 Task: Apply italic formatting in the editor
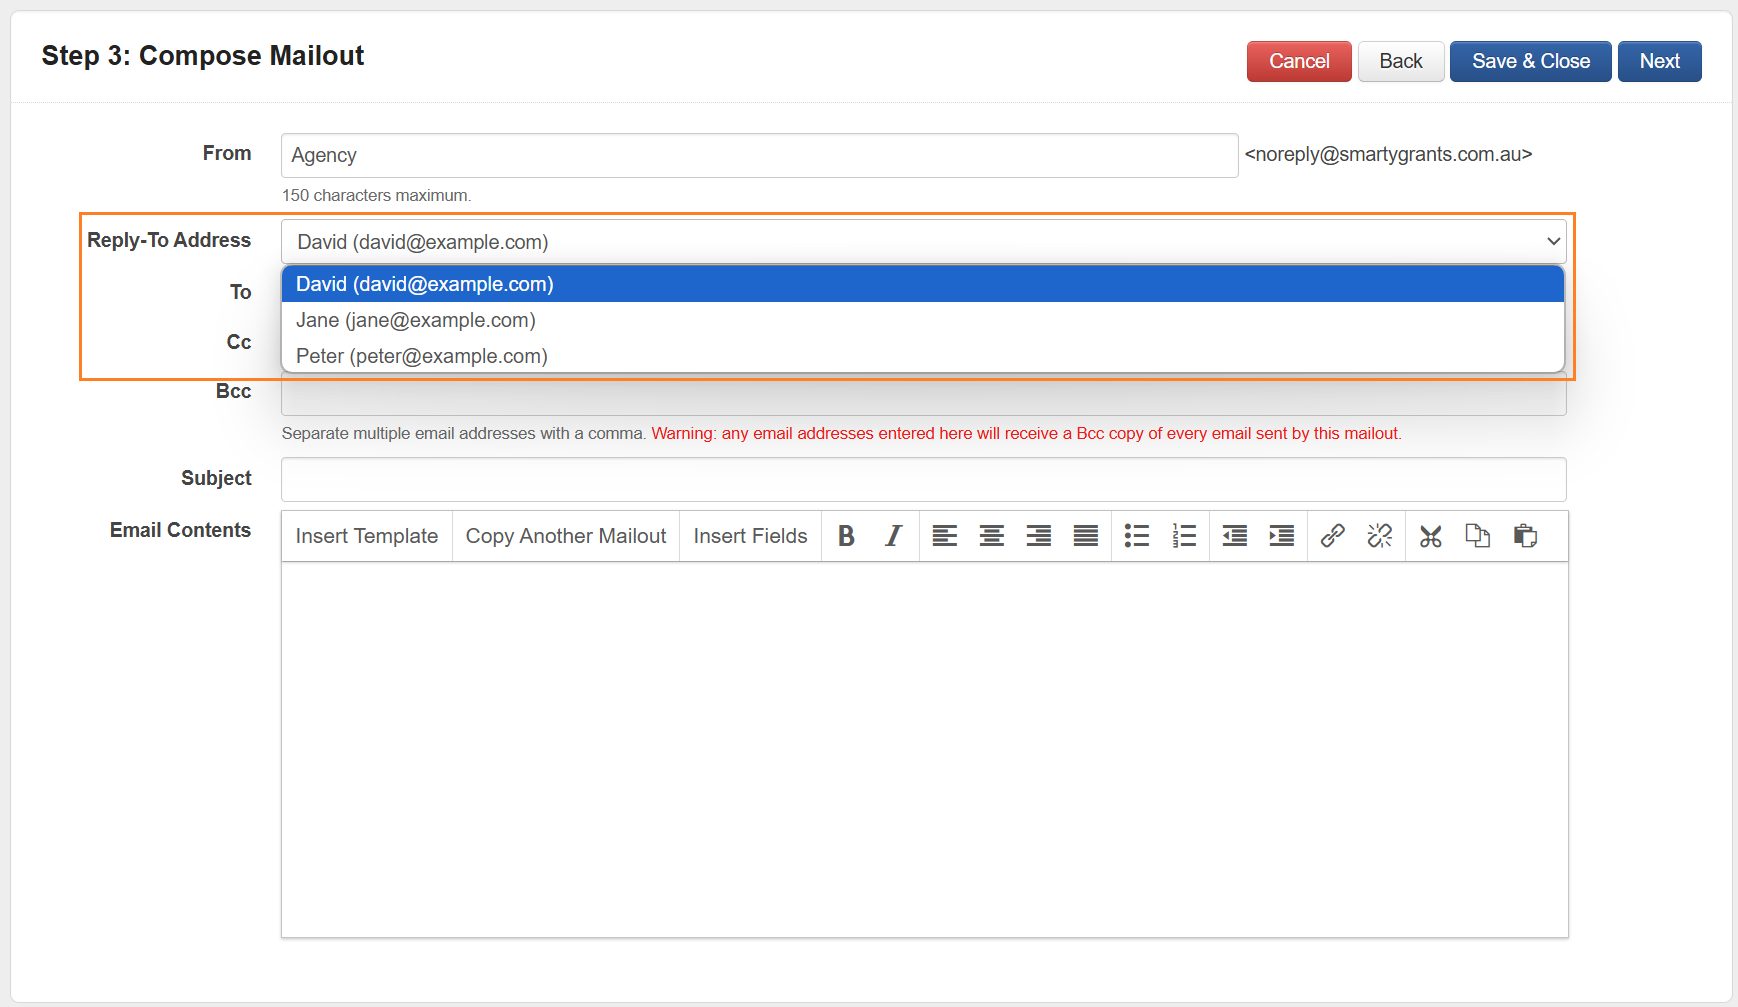893,536
